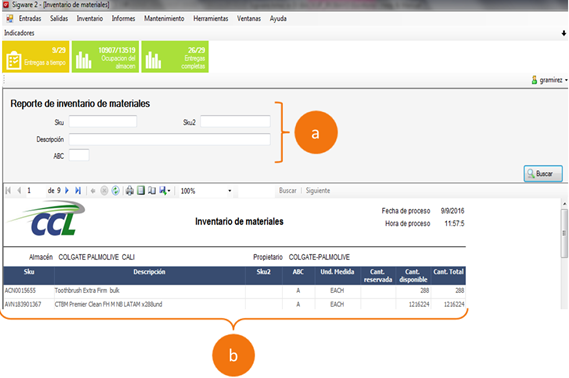Click Buscar link in report toolbar
Screen dimensions: 569x378
point(288,190)
